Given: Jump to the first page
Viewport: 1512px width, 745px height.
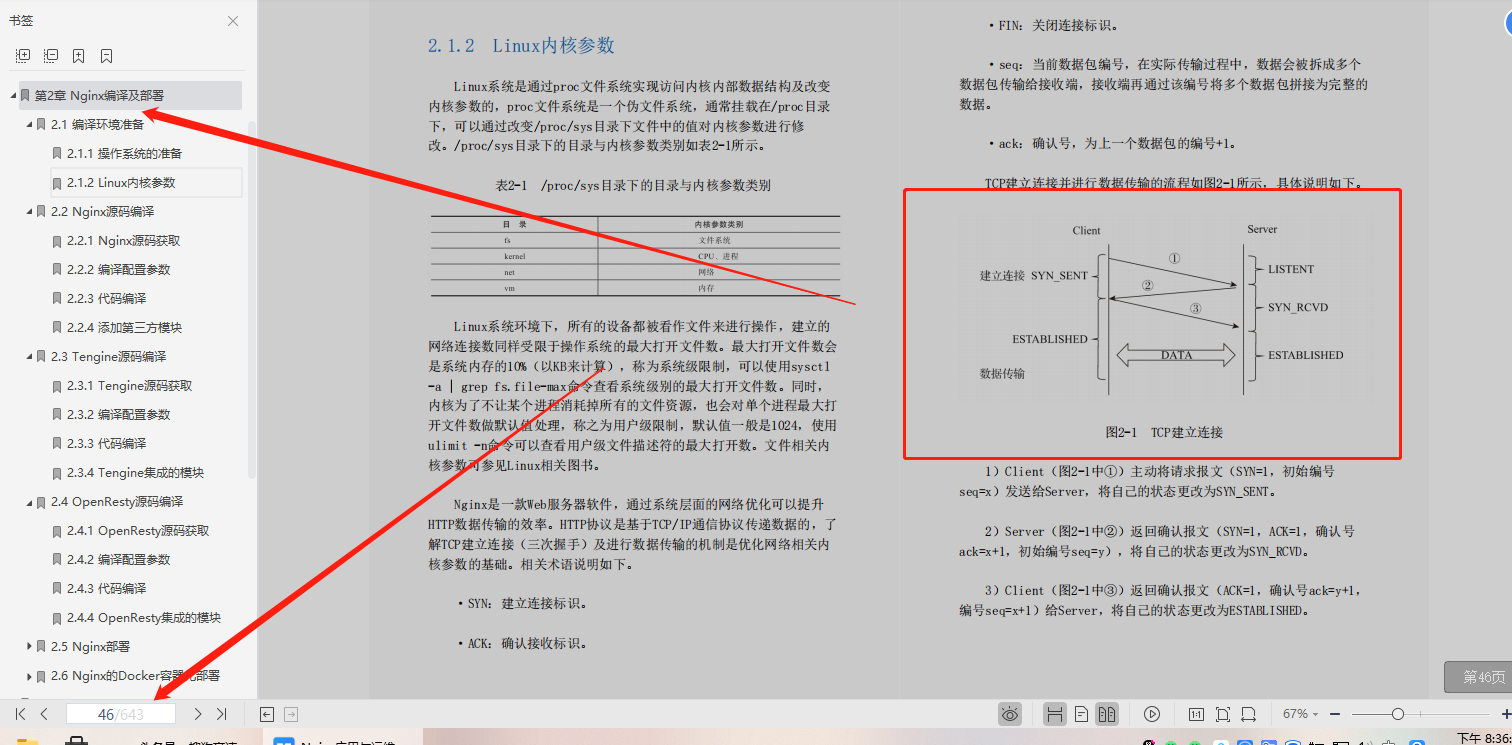Looking at the screenshot, I should (x=20, y=714).
